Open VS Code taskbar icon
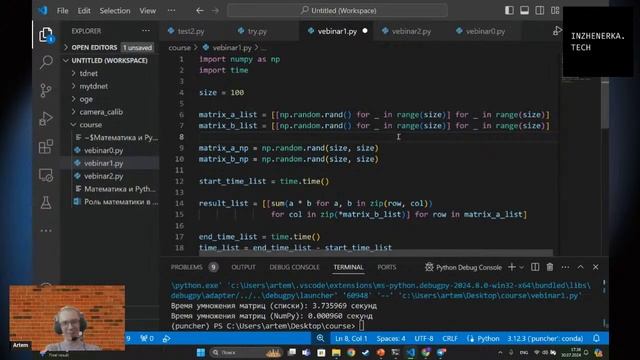 (x=411, y=352)
